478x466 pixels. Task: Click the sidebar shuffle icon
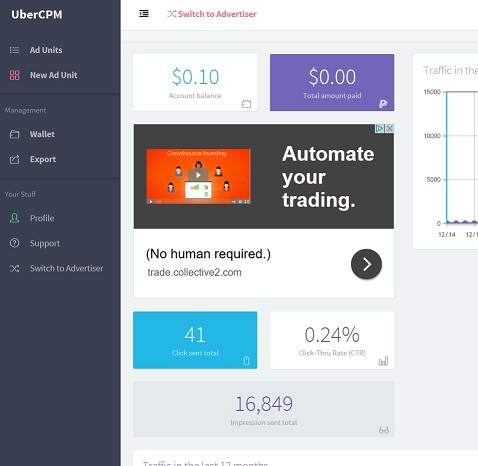(x=14, y=268)
